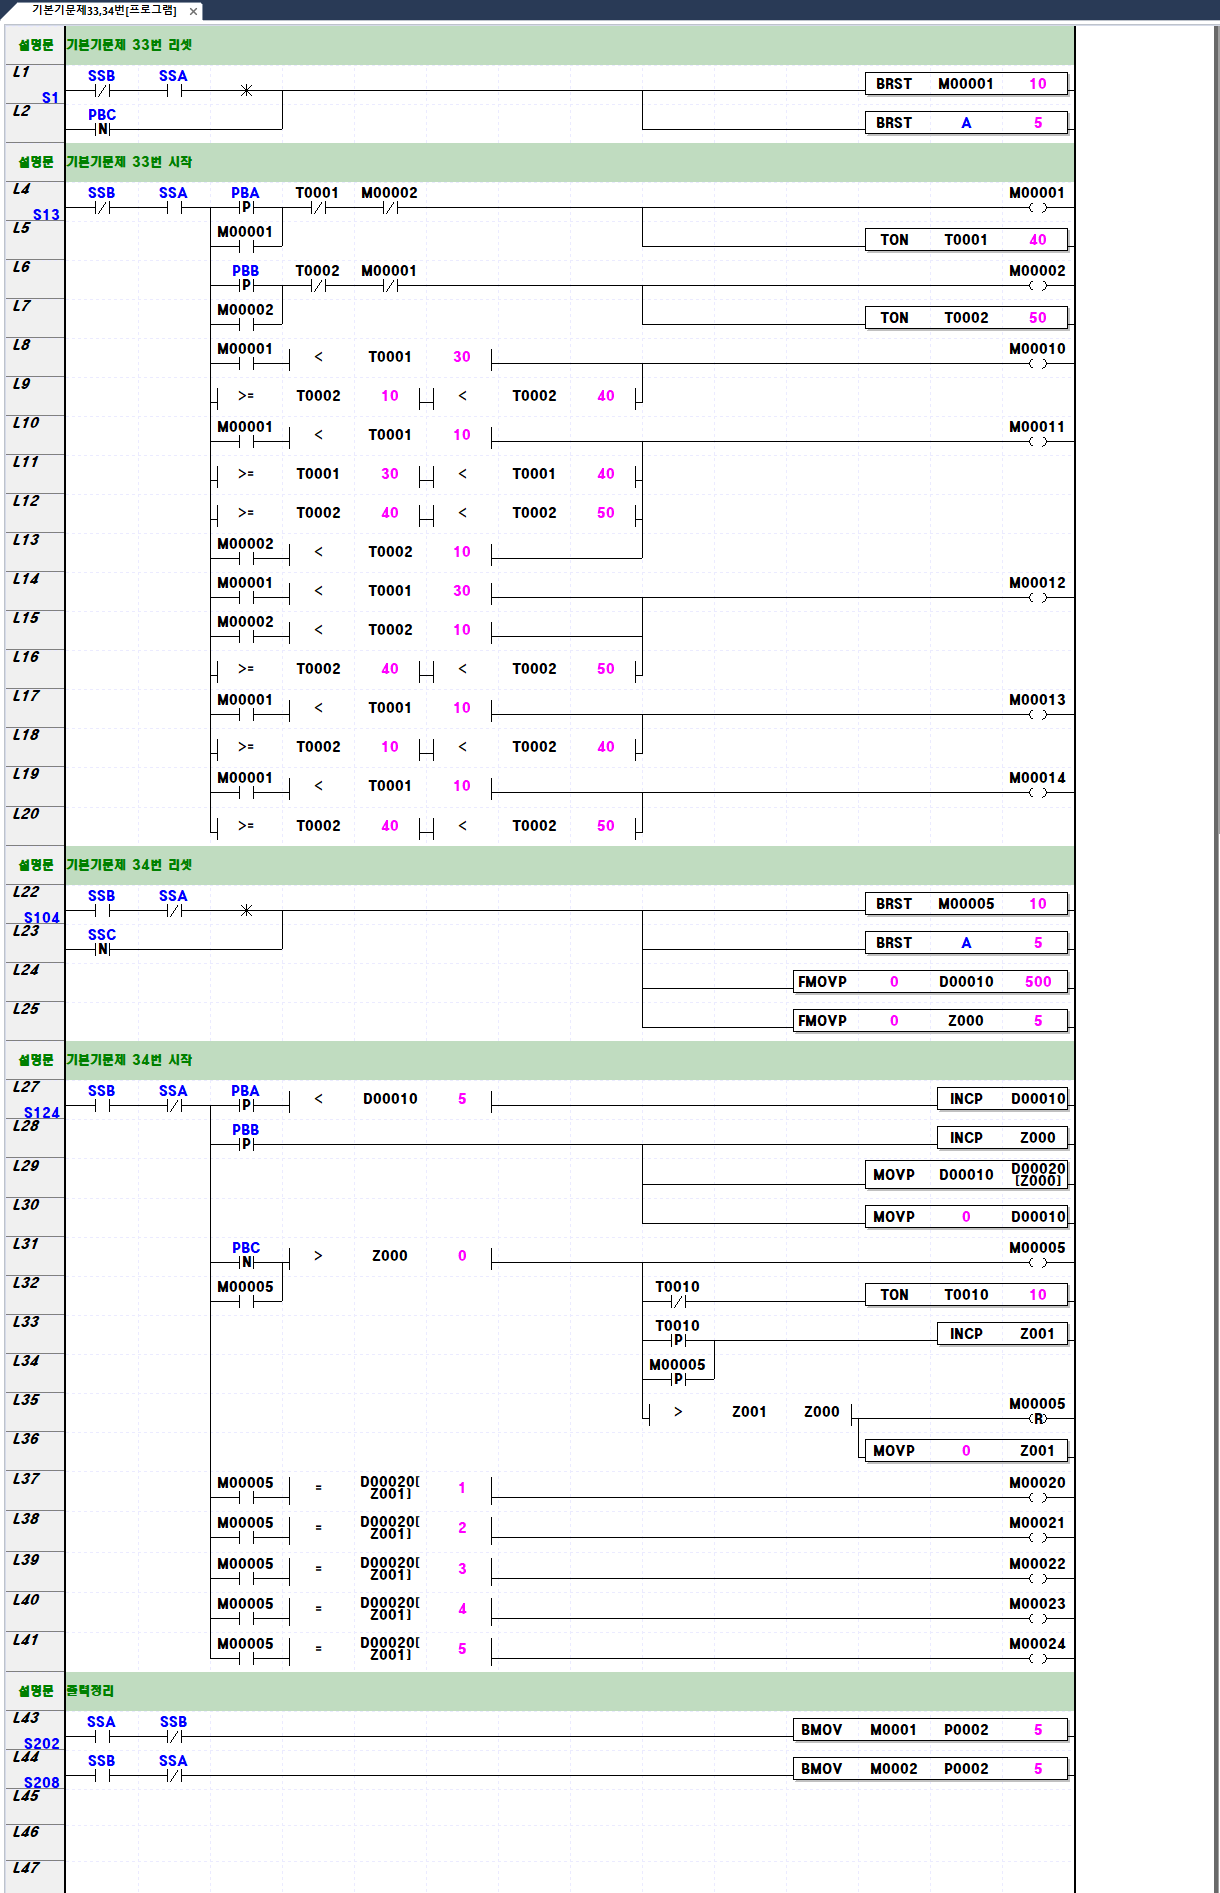Click the INCP Z001 instruction block
The image size is (1220, 1893).
point(1002,1334)
